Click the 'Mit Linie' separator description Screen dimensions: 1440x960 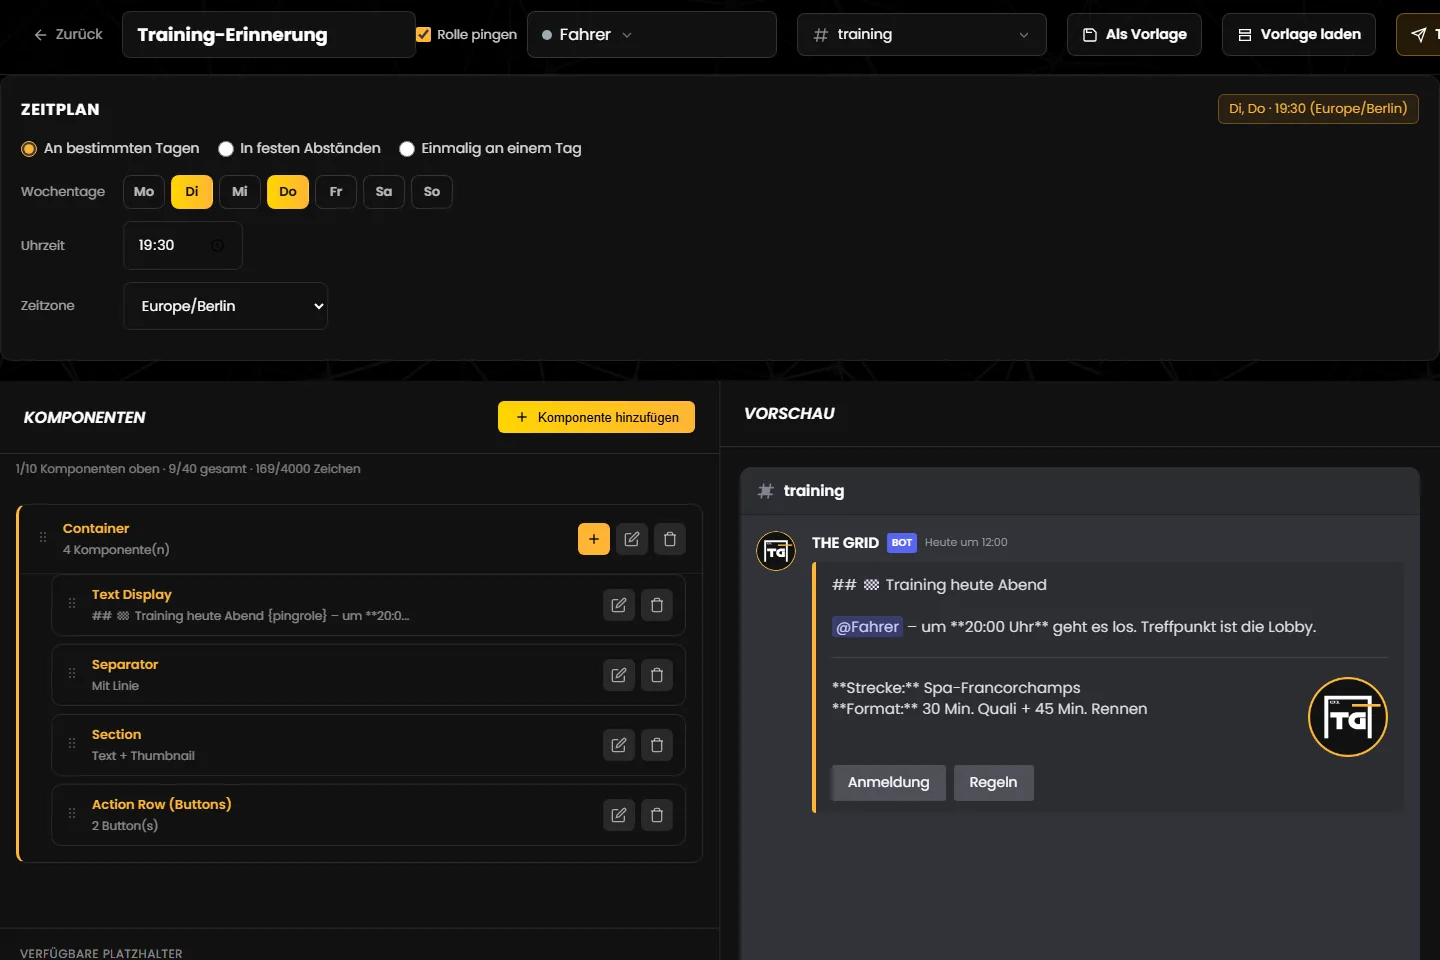click(x=115, y=685)
